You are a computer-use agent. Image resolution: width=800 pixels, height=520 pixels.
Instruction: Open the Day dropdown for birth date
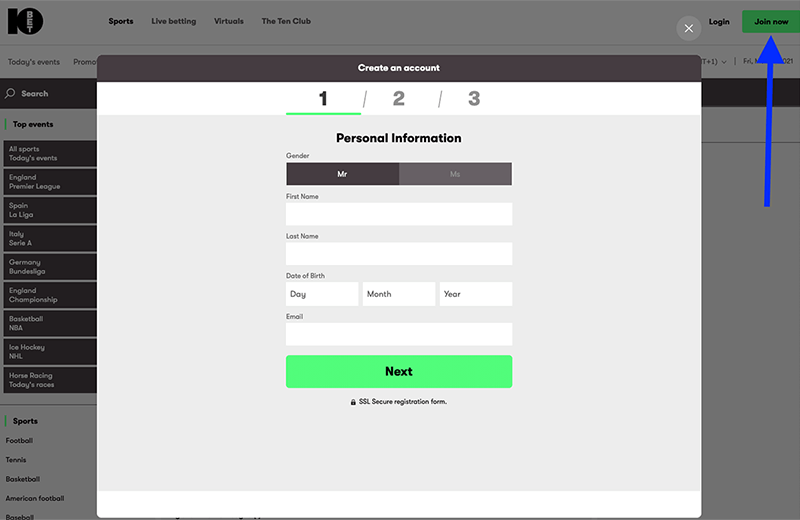[321, 294]
